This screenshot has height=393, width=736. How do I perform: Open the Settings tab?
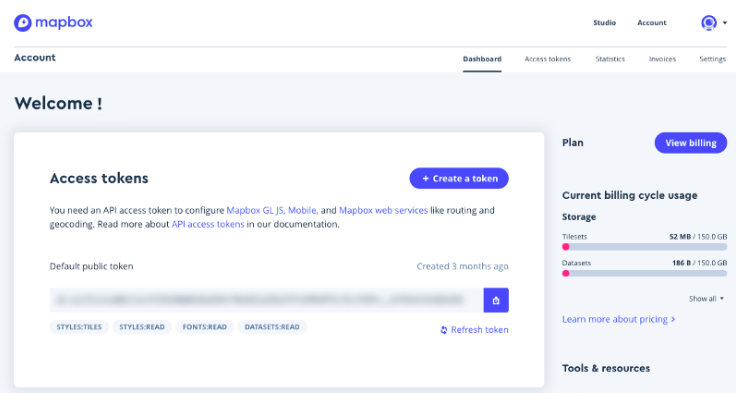pyautogui.click(x=712, y=59)
